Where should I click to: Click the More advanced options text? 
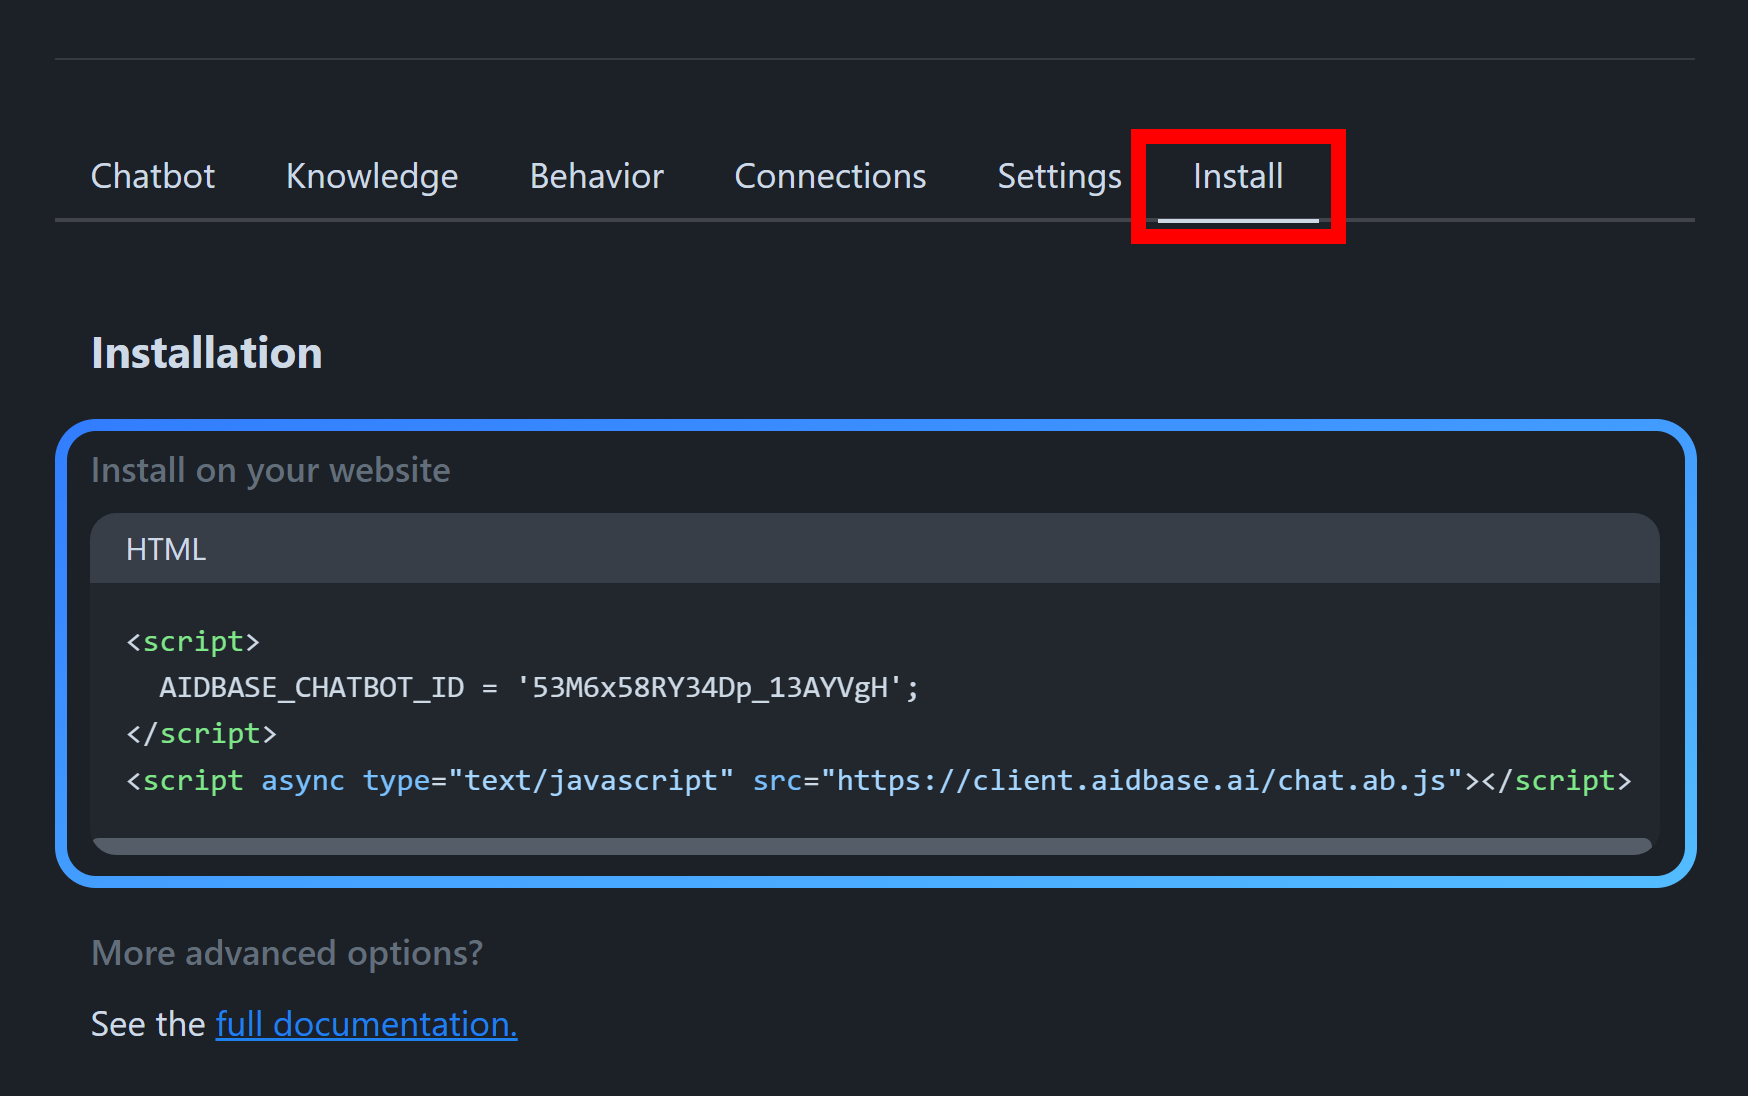pos(287,953)
